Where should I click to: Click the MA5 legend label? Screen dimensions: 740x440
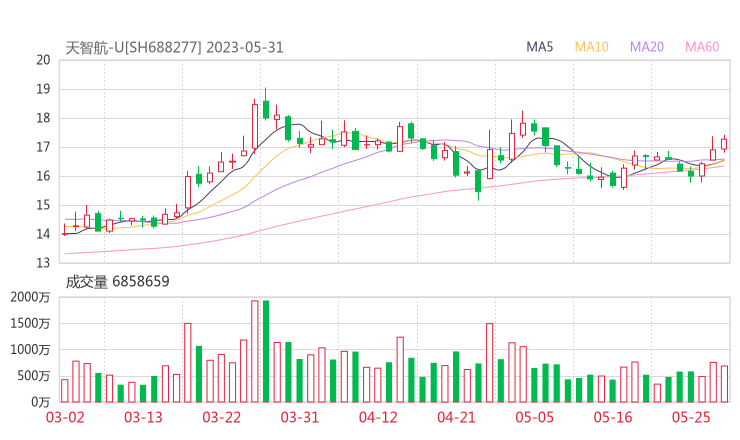point(539,47)
